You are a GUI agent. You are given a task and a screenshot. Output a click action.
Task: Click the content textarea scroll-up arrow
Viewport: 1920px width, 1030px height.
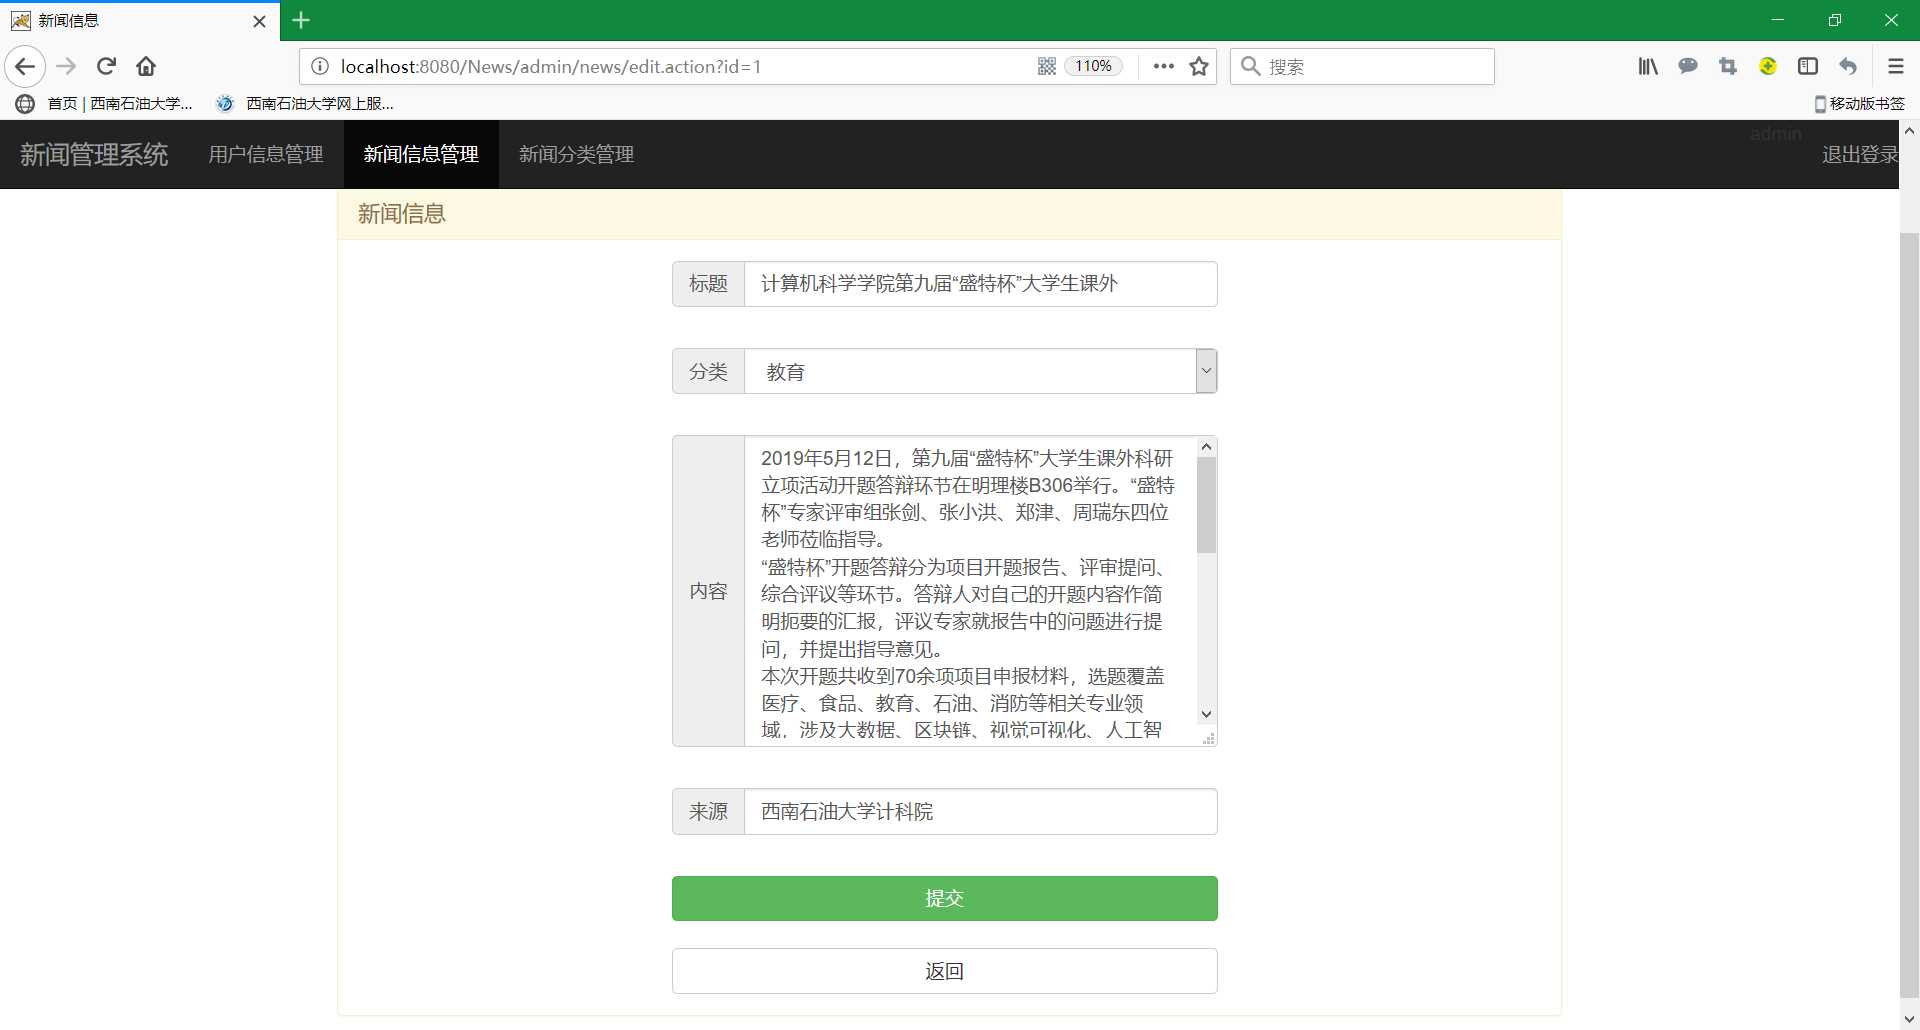pyautogui.click(x=1206, y=447)
